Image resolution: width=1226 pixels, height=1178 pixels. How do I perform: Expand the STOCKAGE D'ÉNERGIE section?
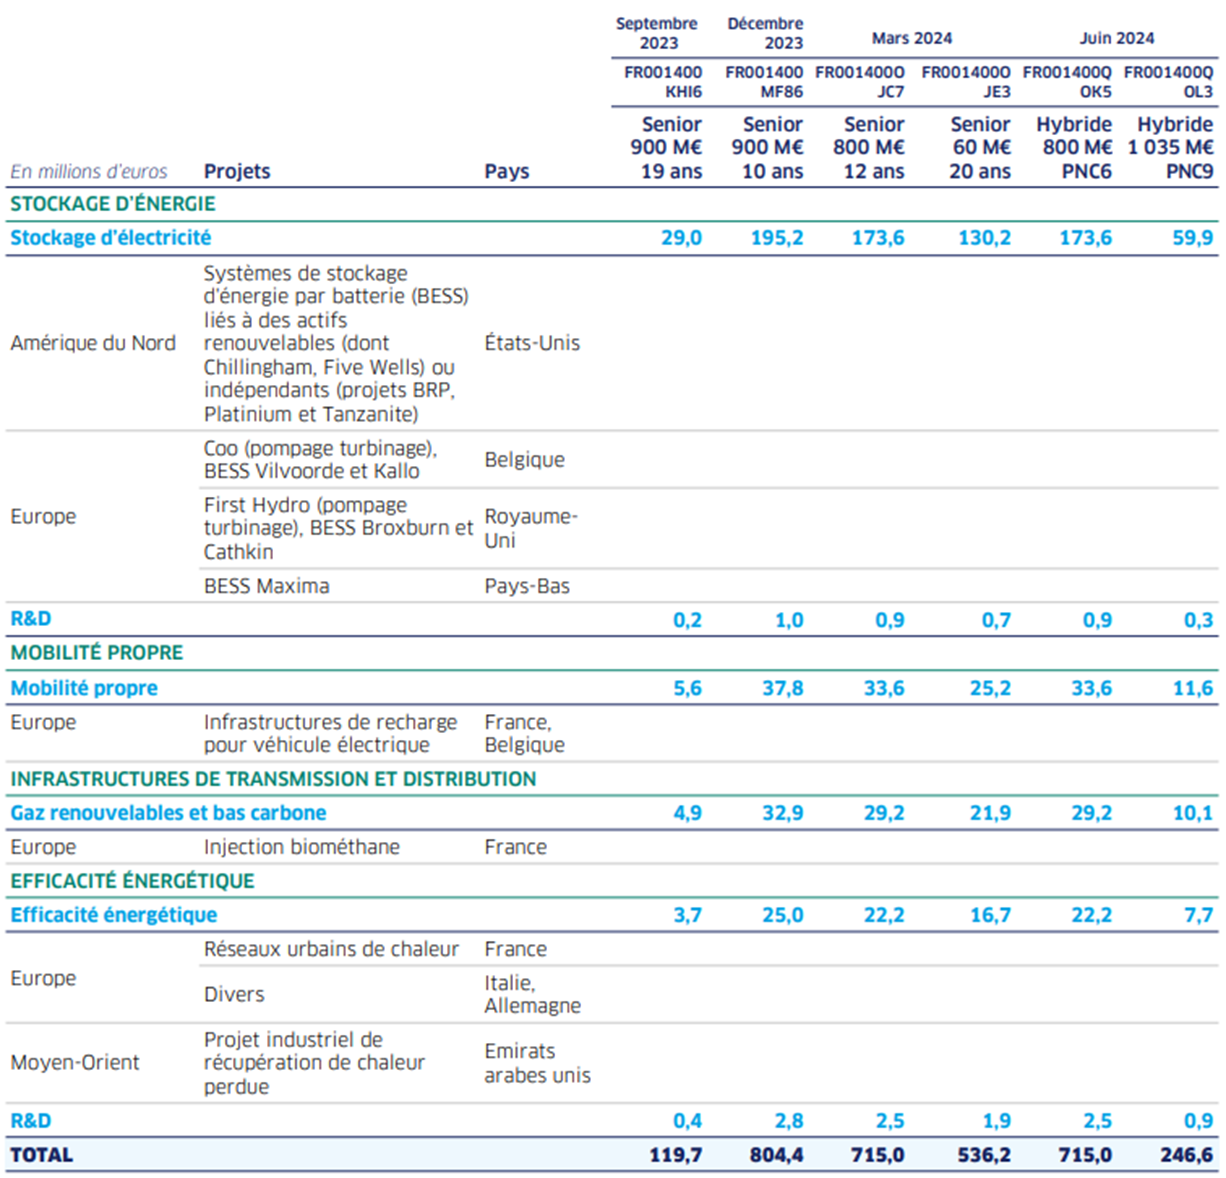point(113,203)
